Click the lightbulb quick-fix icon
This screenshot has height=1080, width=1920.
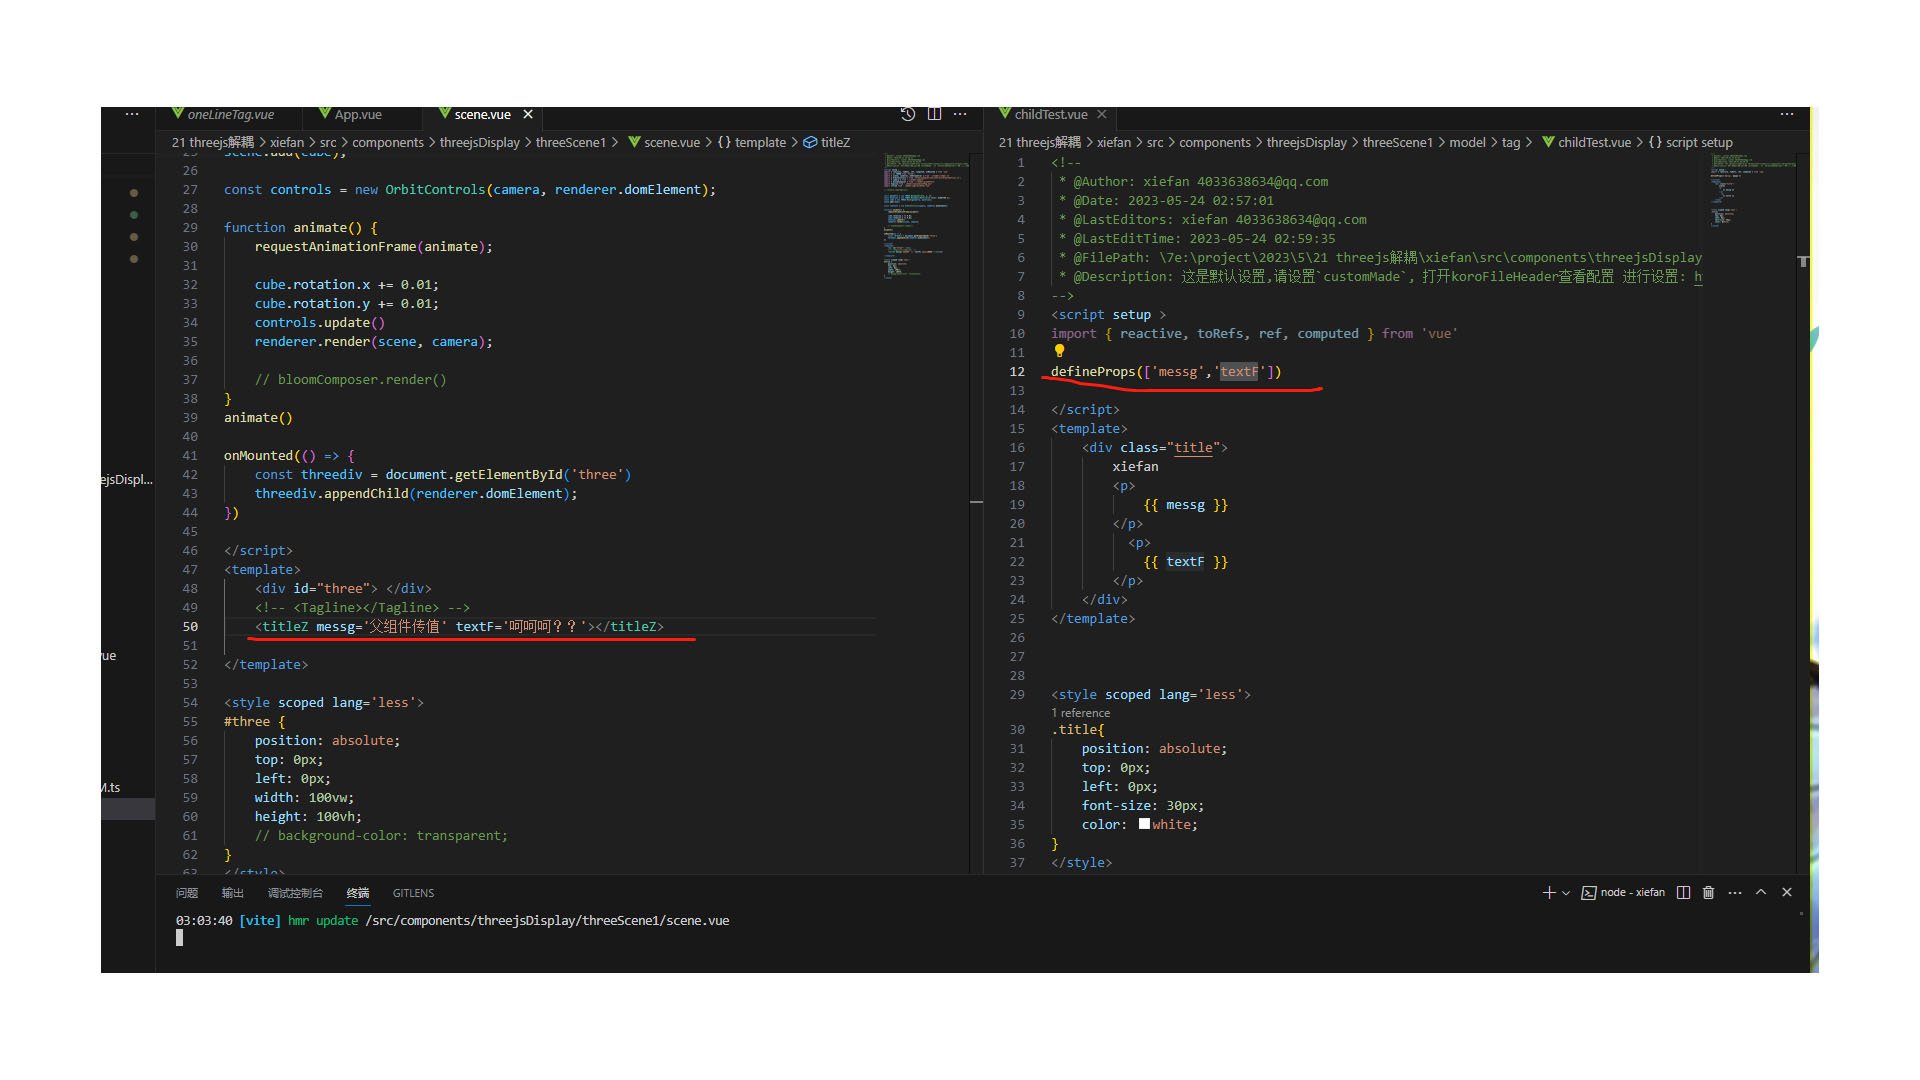pyautogui.click(x=1059, y=351)
